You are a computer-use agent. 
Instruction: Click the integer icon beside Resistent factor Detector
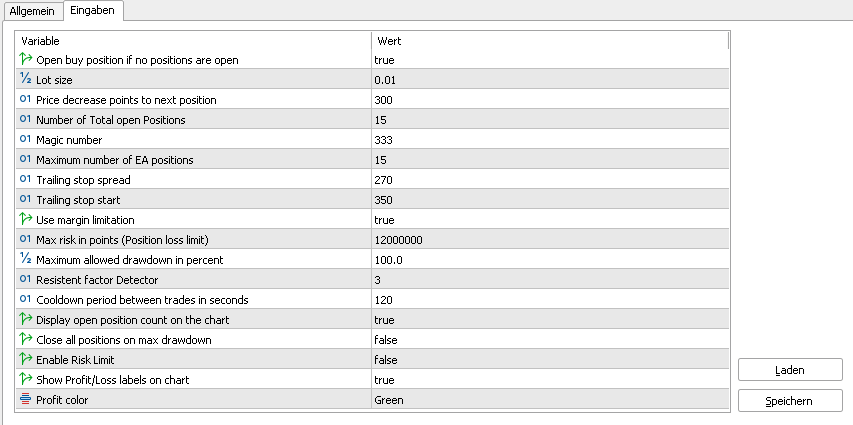pyautogui.click(x=25, y=280)
